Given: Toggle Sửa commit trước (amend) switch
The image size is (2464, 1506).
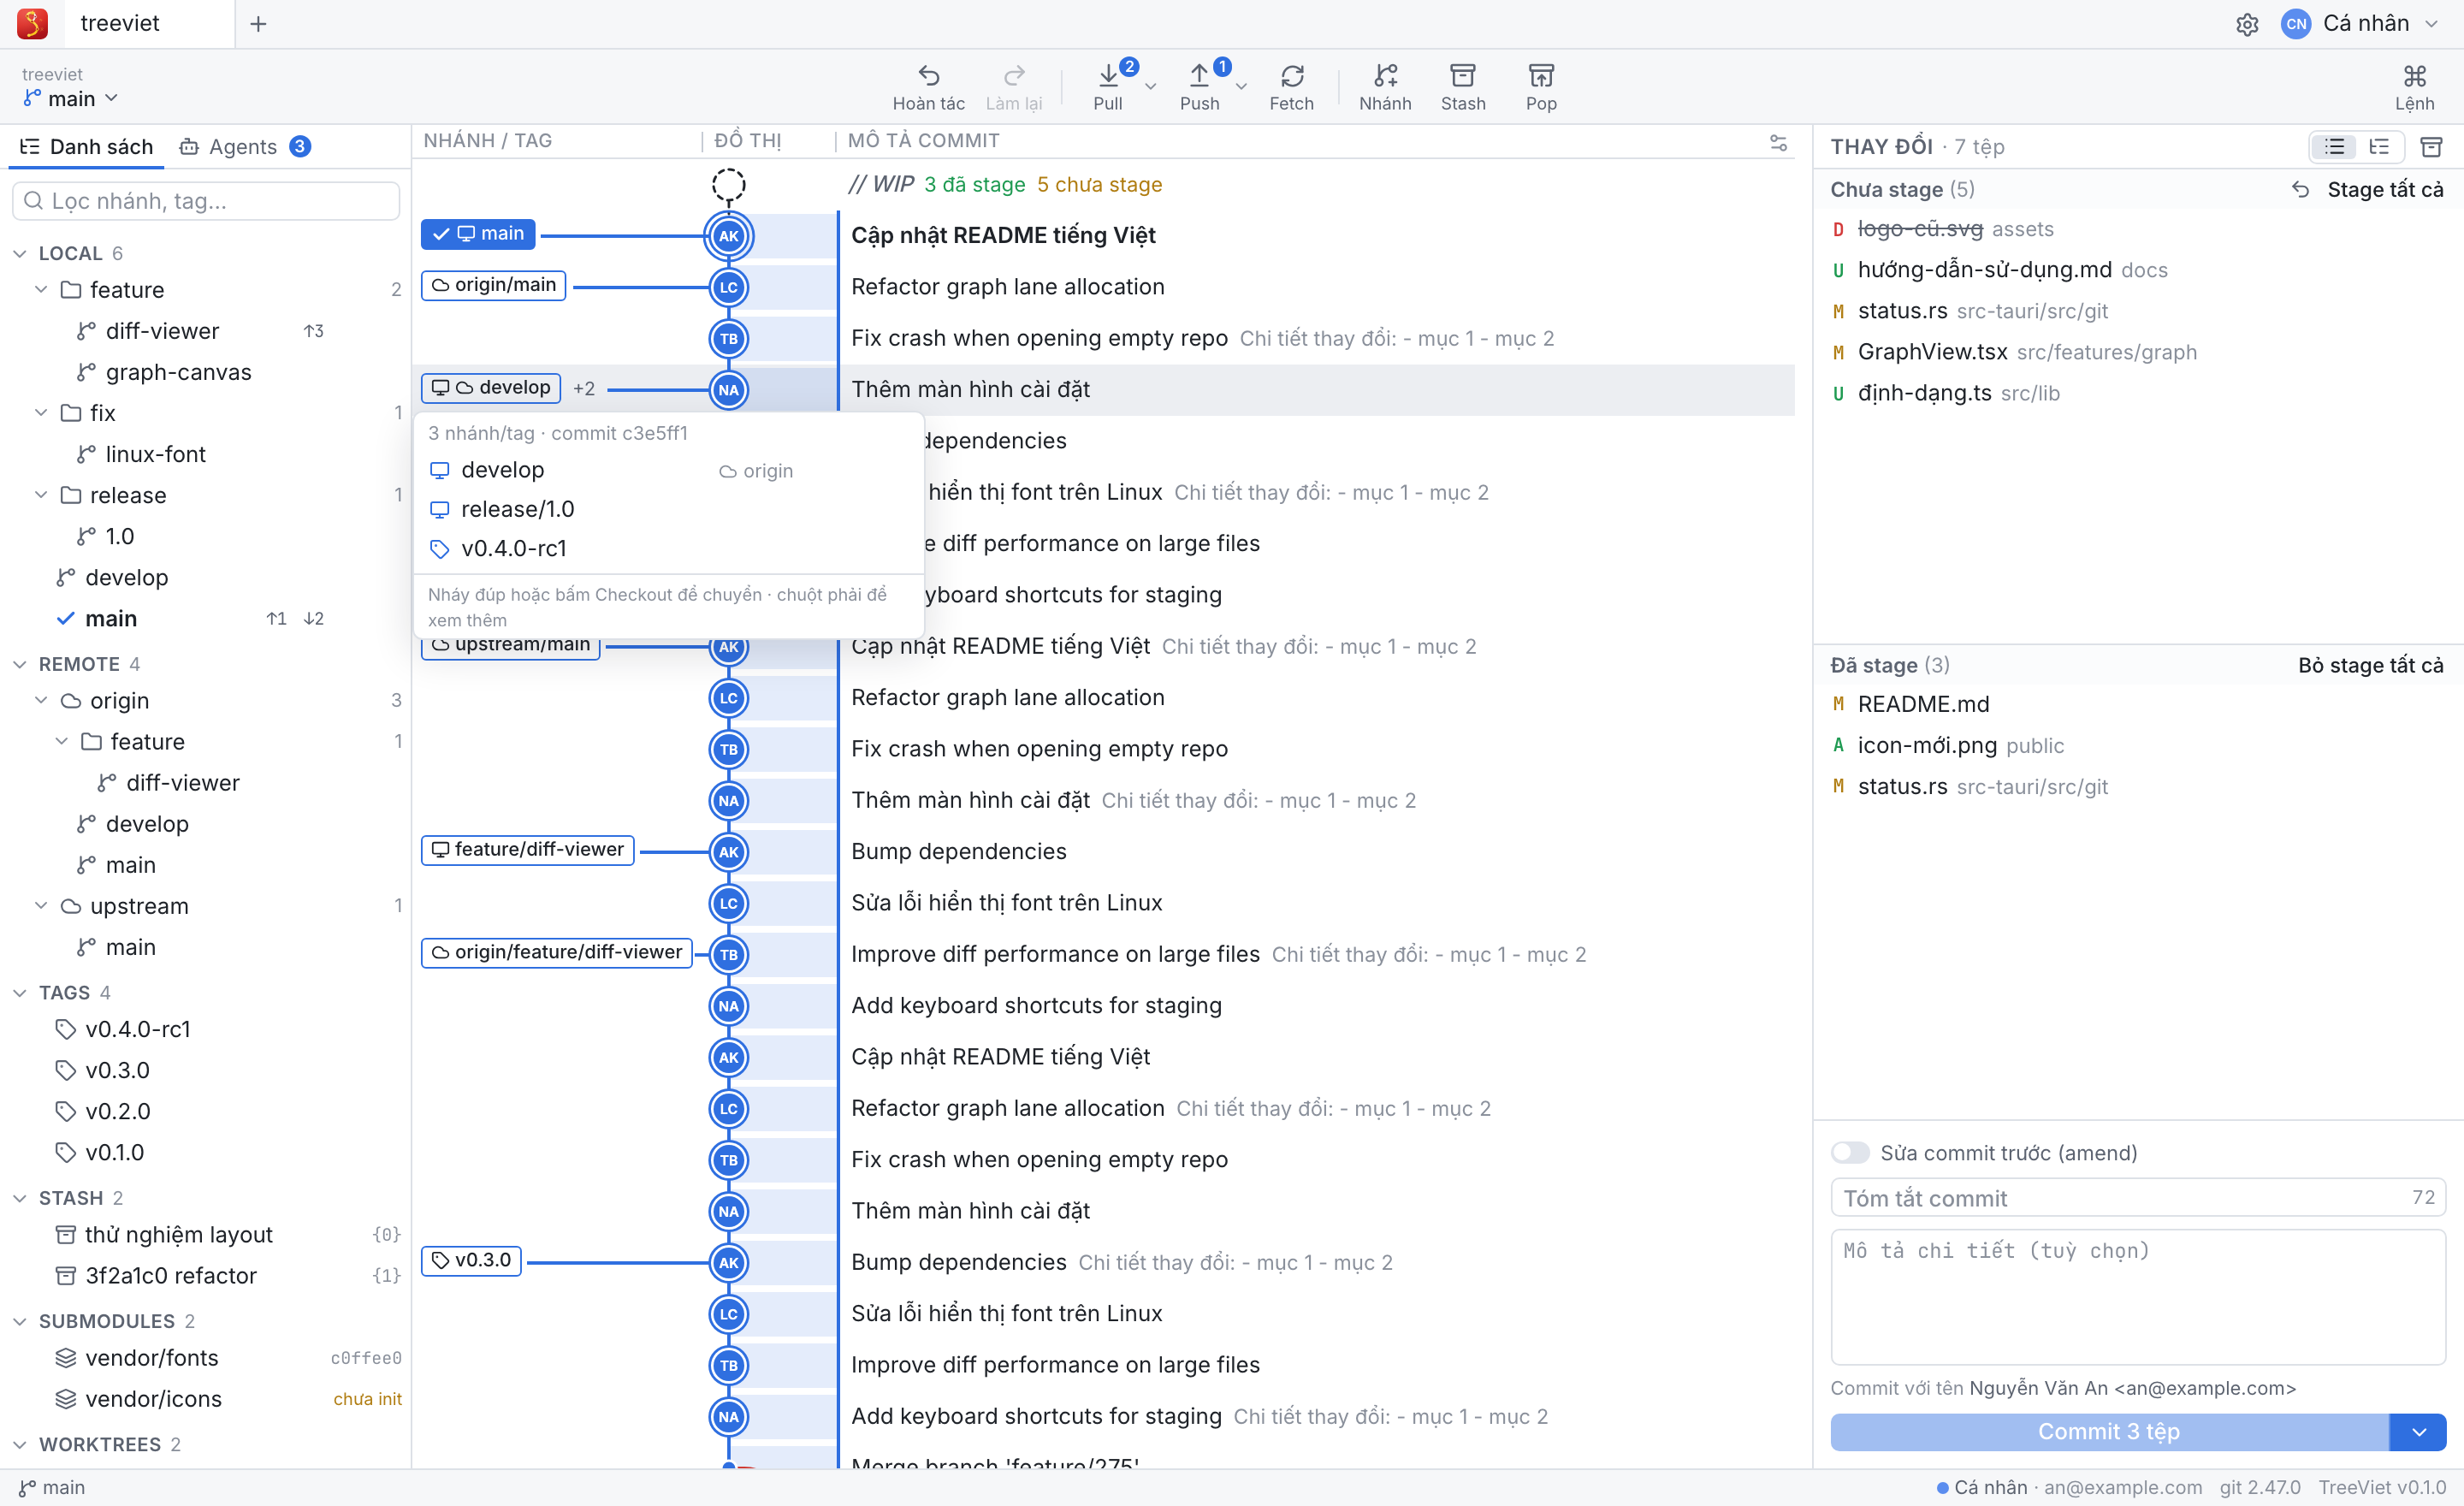Looking at the screenshot, I should [1849, 1153].
